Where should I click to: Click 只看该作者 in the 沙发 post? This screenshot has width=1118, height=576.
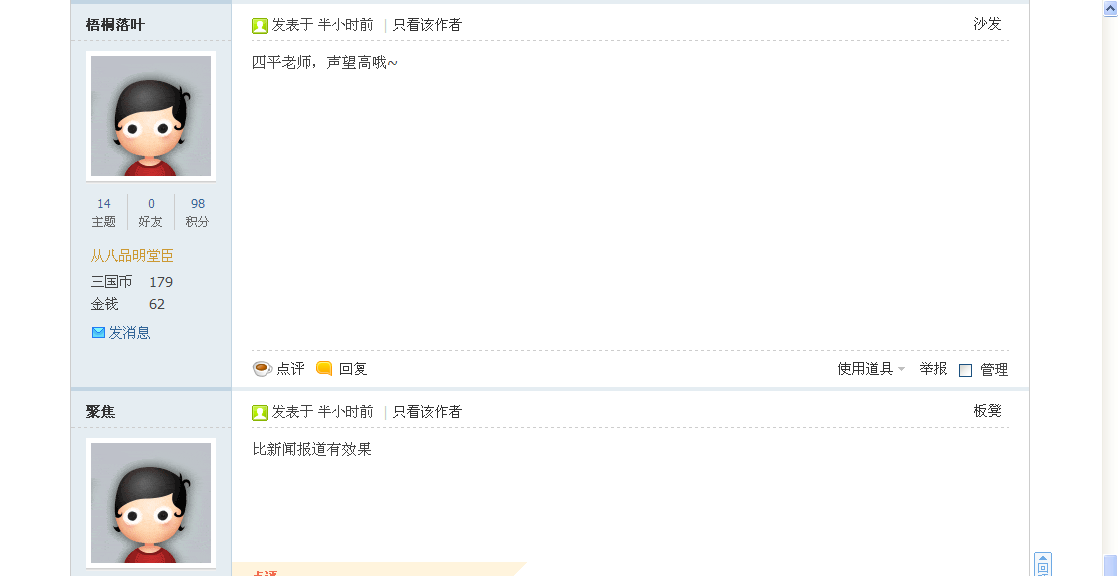coord(427,25)
